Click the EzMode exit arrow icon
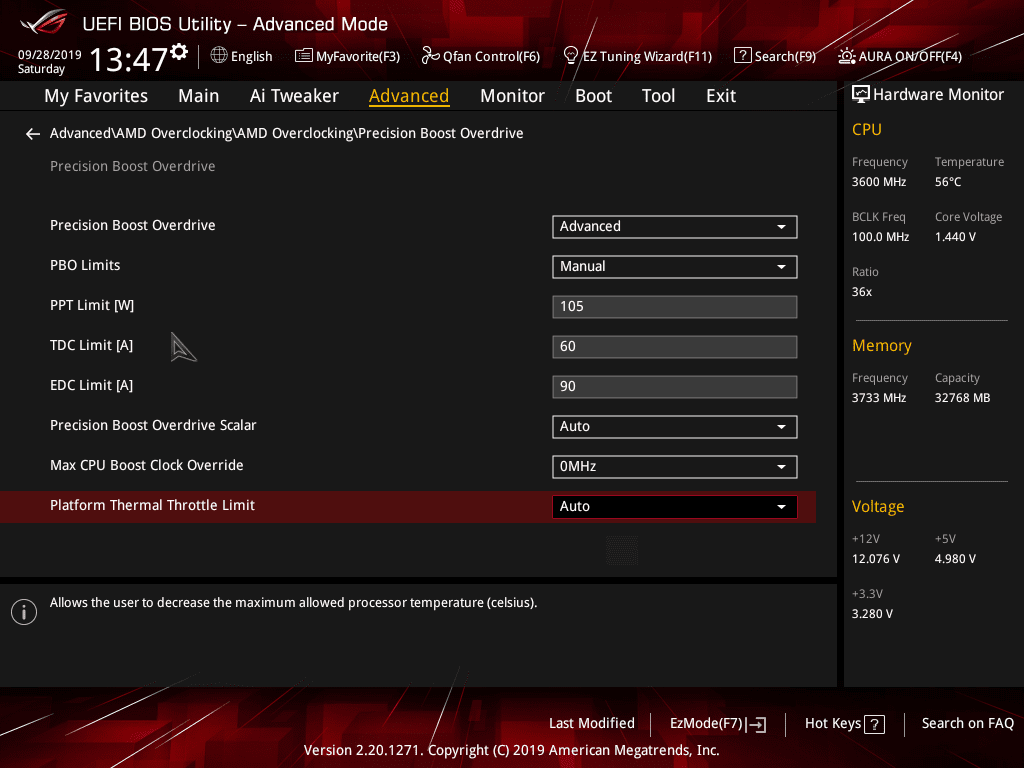The image size is (1024, 768). pyautogui.click(x=757, y=724)
